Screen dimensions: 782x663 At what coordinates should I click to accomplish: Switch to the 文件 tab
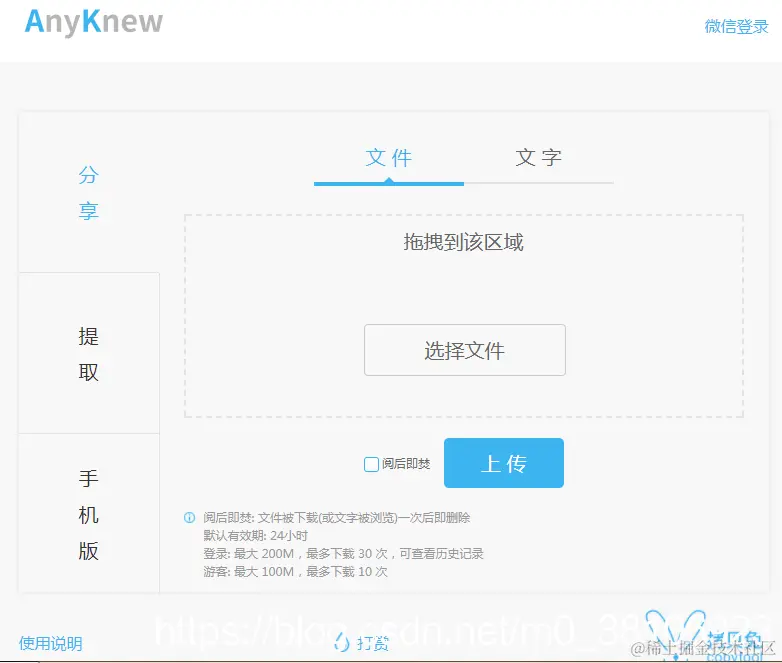(389, 159)
